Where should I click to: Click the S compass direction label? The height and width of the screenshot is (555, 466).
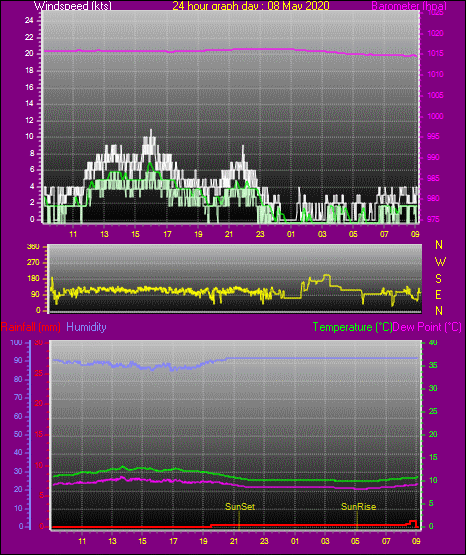pos(438,279)
